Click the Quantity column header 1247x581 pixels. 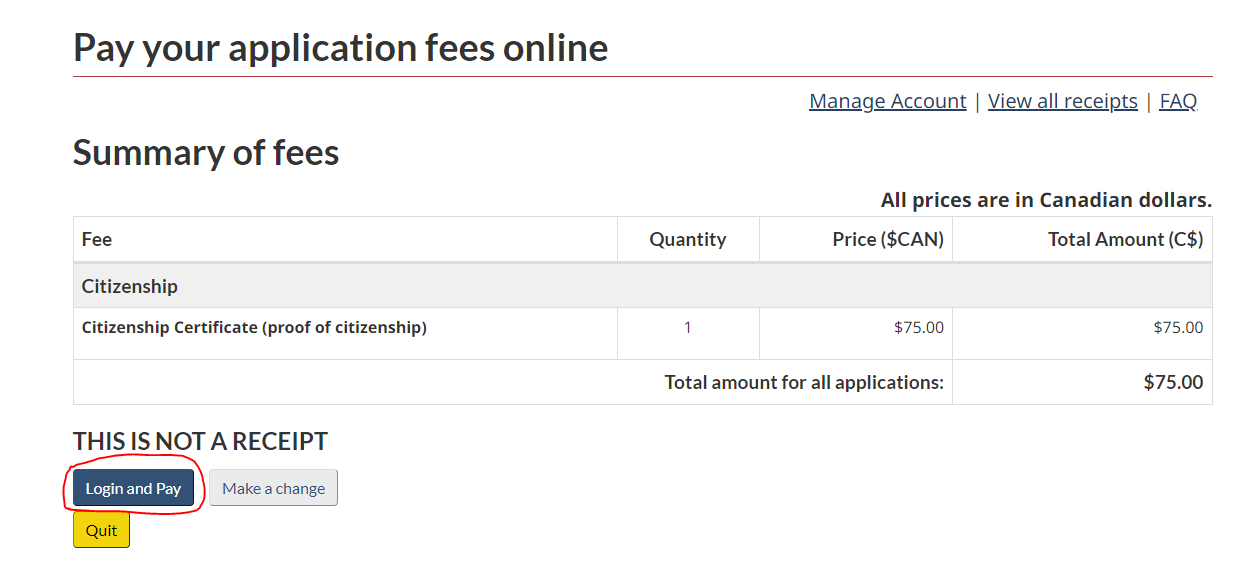pos(688,239)
